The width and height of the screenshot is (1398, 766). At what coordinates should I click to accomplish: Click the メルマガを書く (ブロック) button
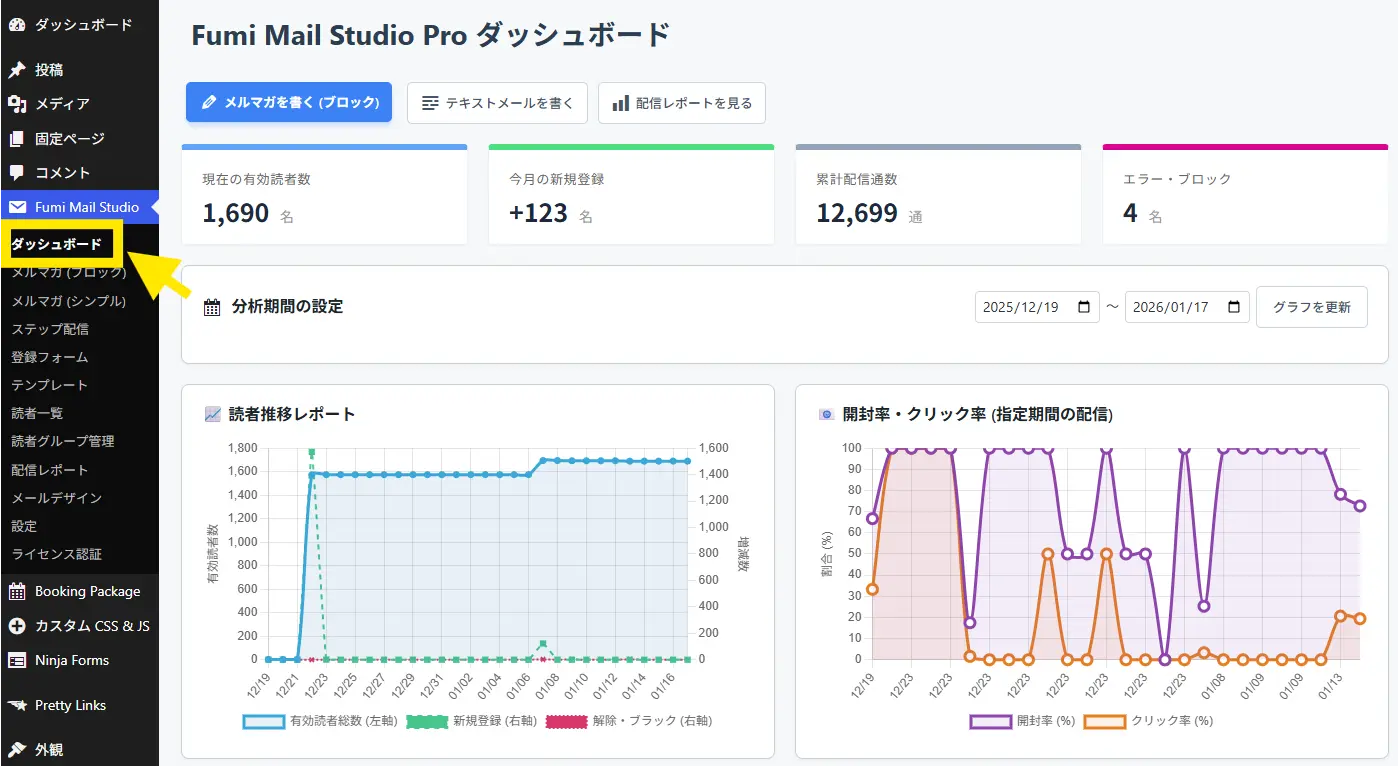click(289, 102)
